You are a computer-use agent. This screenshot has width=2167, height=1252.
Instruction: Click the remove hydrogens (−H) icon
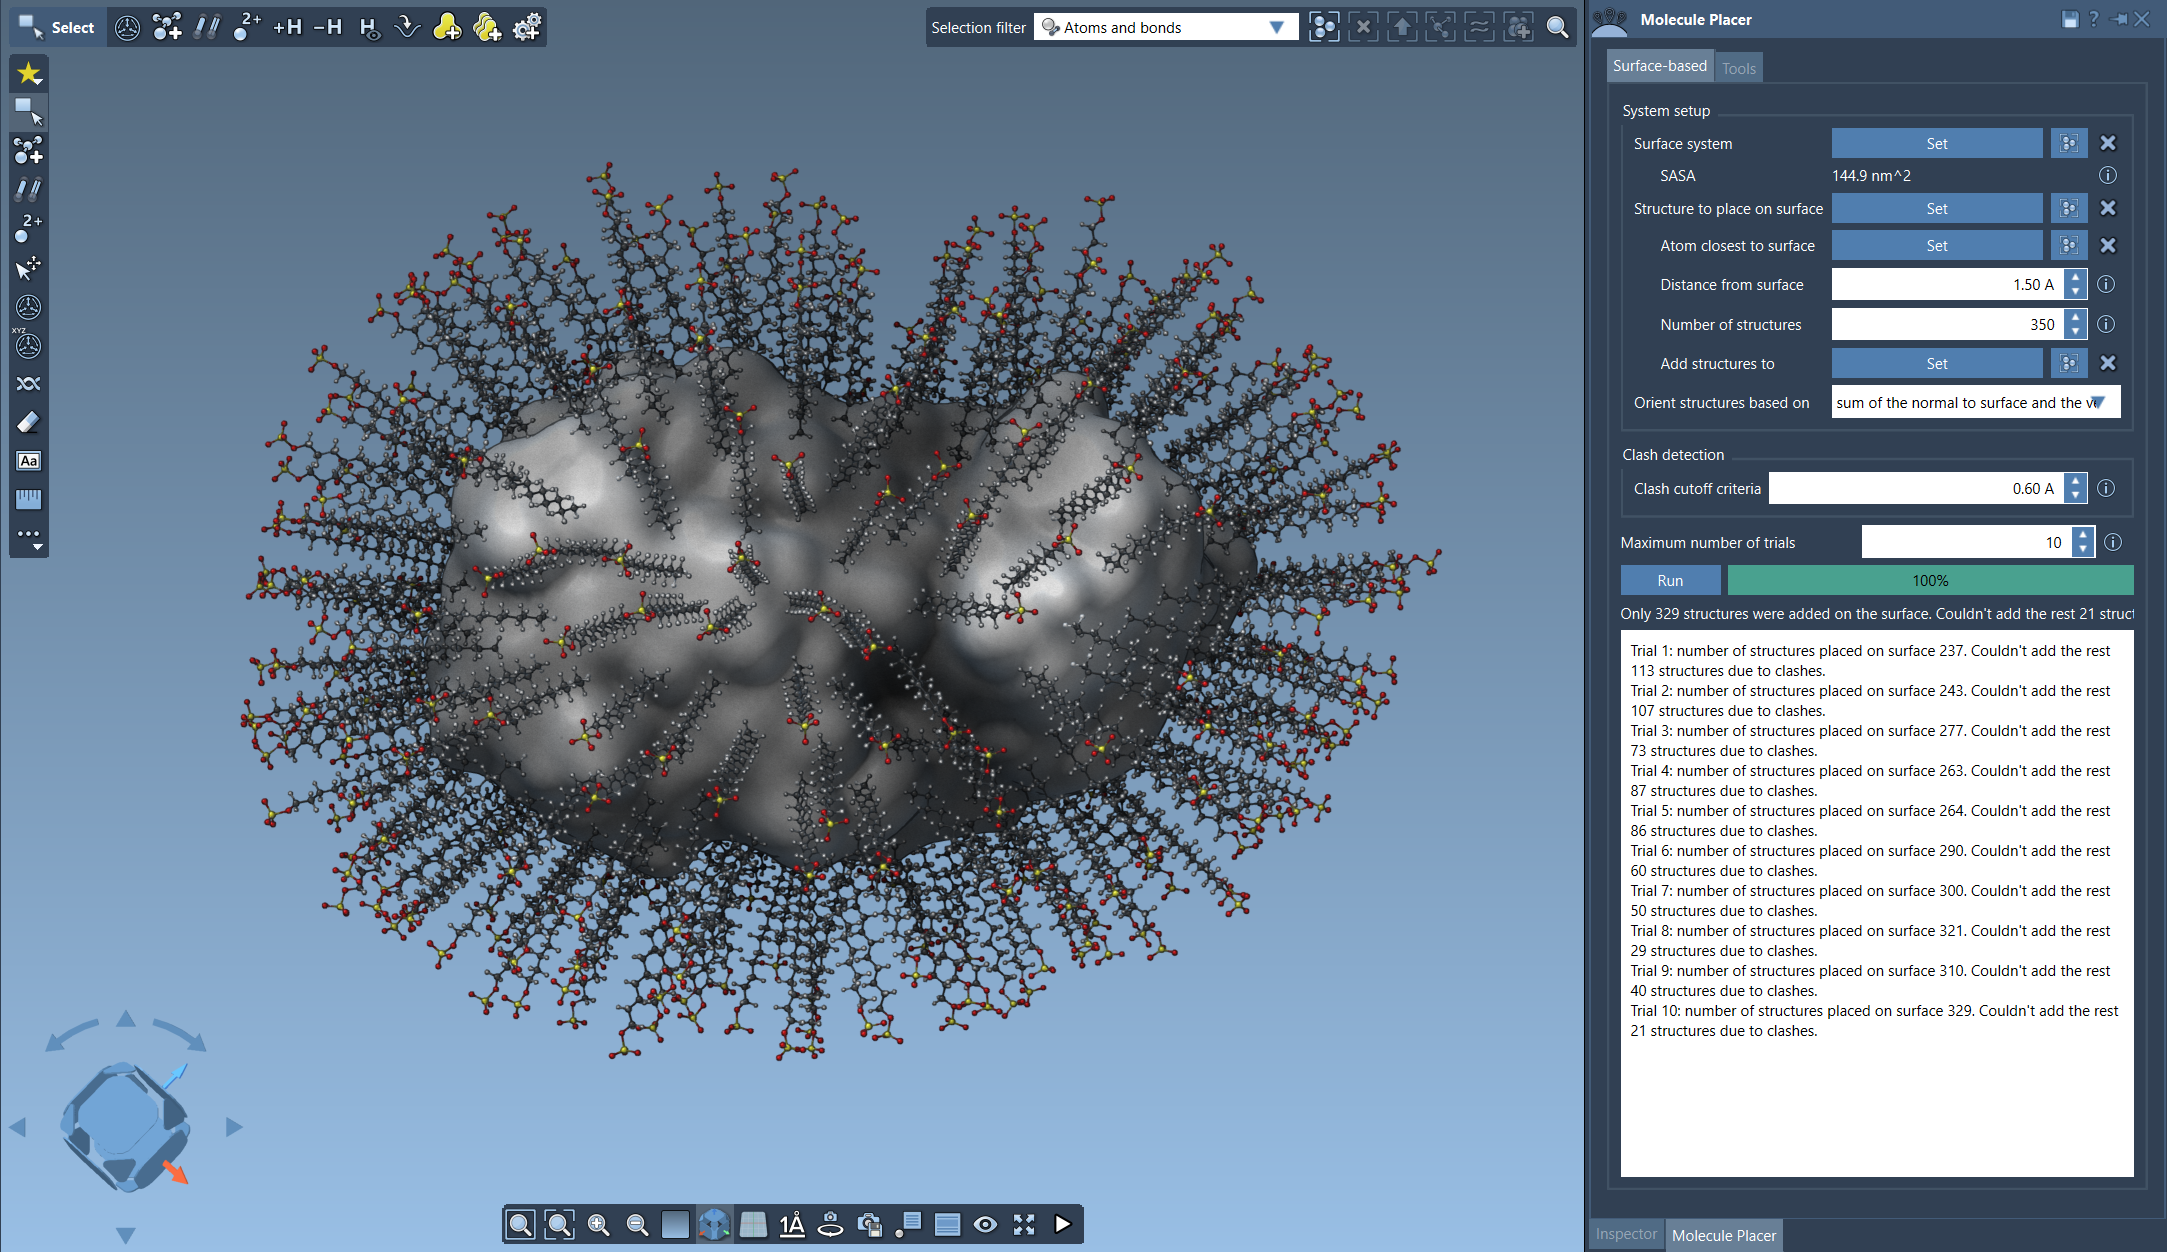(327, 27)
